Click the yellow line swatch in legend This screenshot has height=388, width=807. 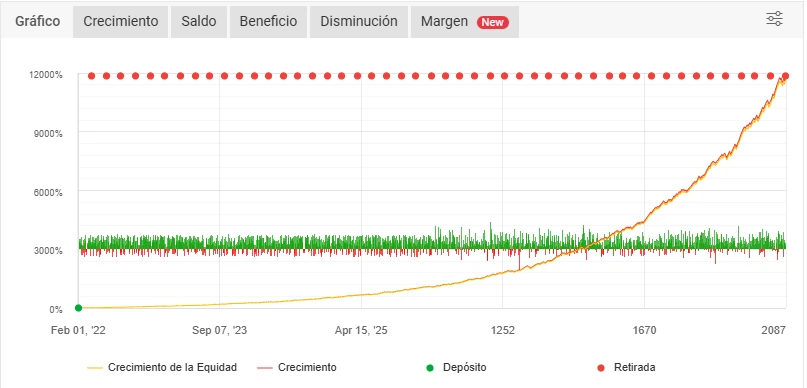(x=95, y=368)
